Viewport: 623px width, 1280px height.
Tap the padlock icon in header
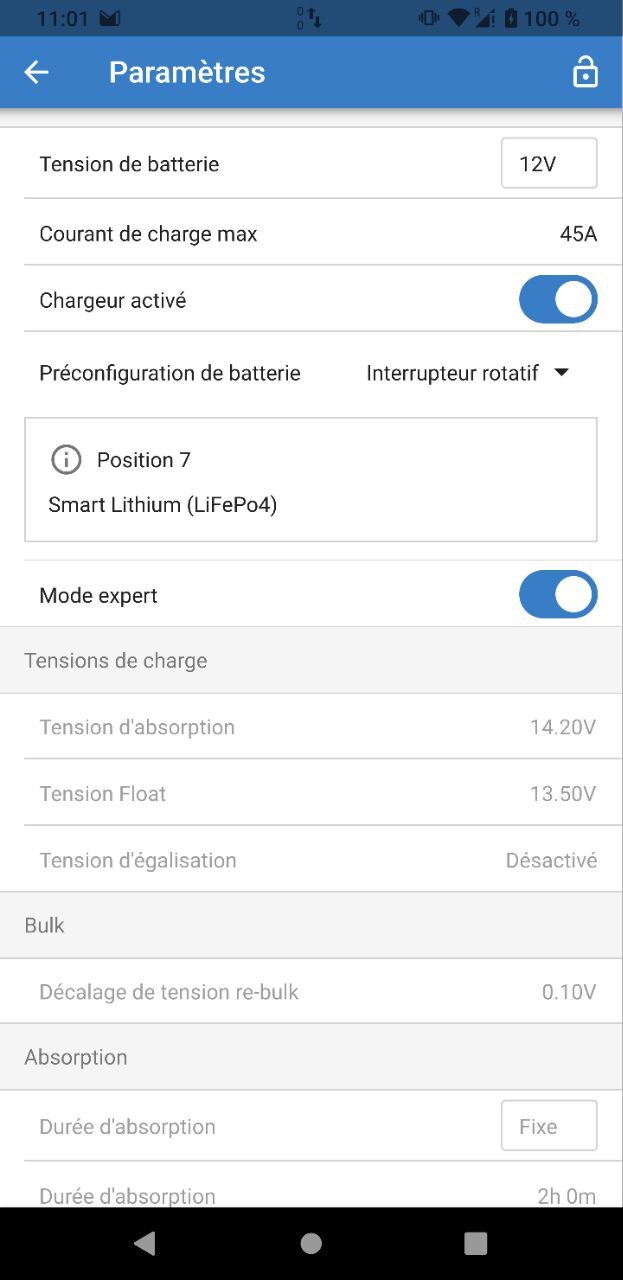(585, 72)
